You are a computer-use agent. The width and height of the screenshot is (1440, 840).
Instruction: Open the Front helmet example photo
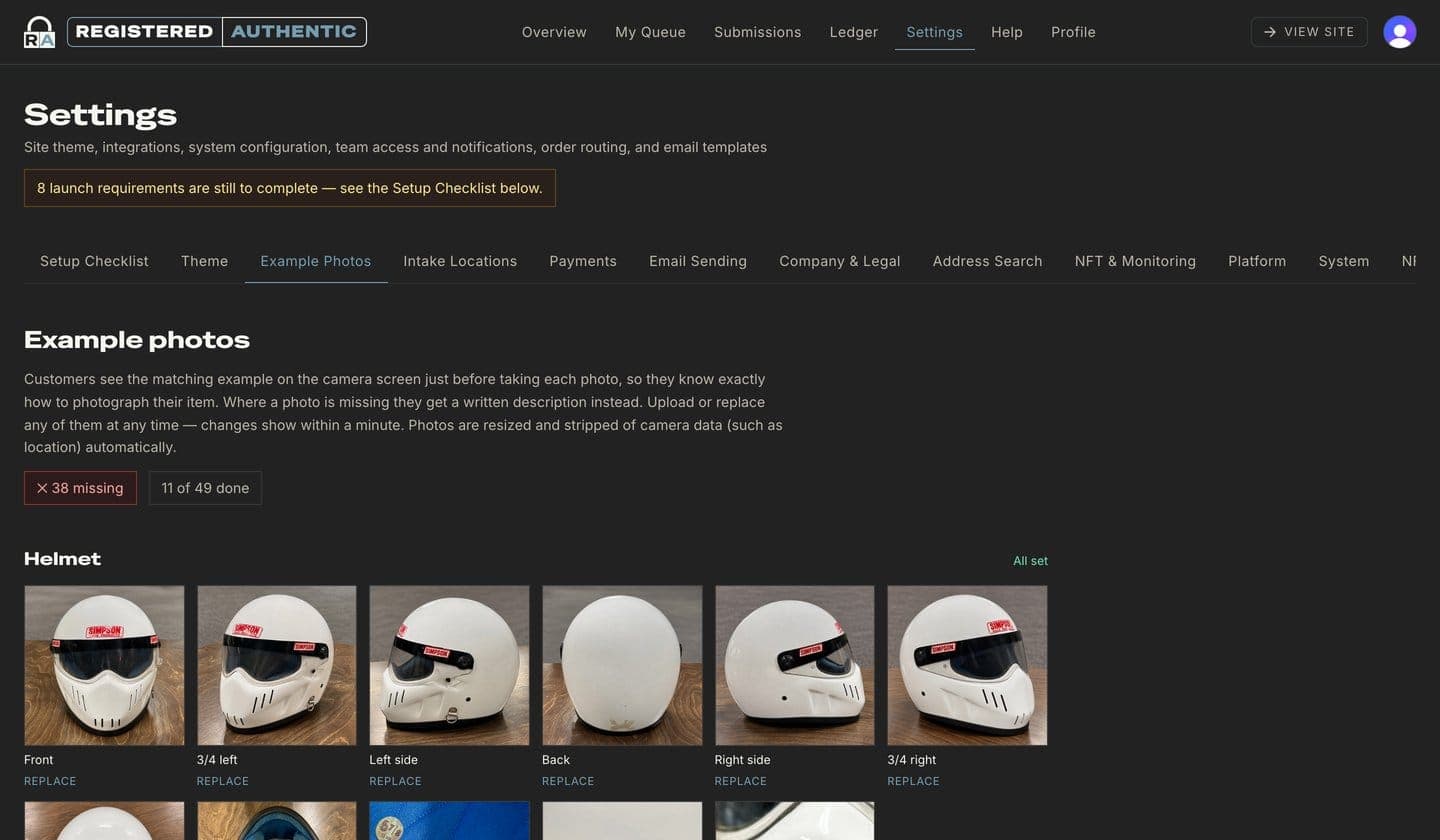click(104, 665)
